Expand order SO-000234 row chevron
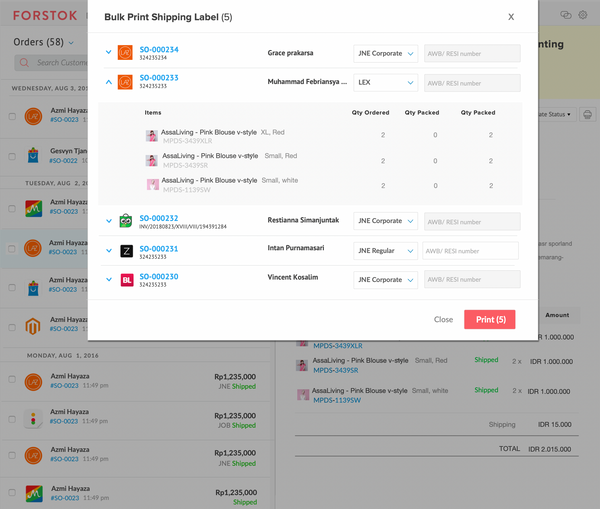Image resolution: width=600 pixels, height=509 pixels. [x=109, y=53]
